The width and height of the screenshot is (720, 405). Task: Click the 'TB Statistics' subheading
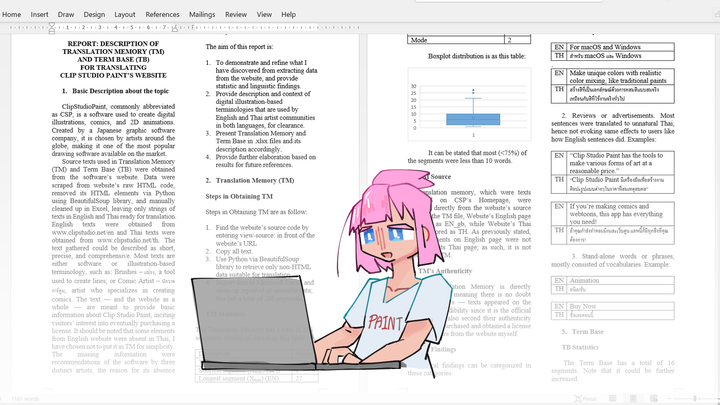[x=579, y=347]
